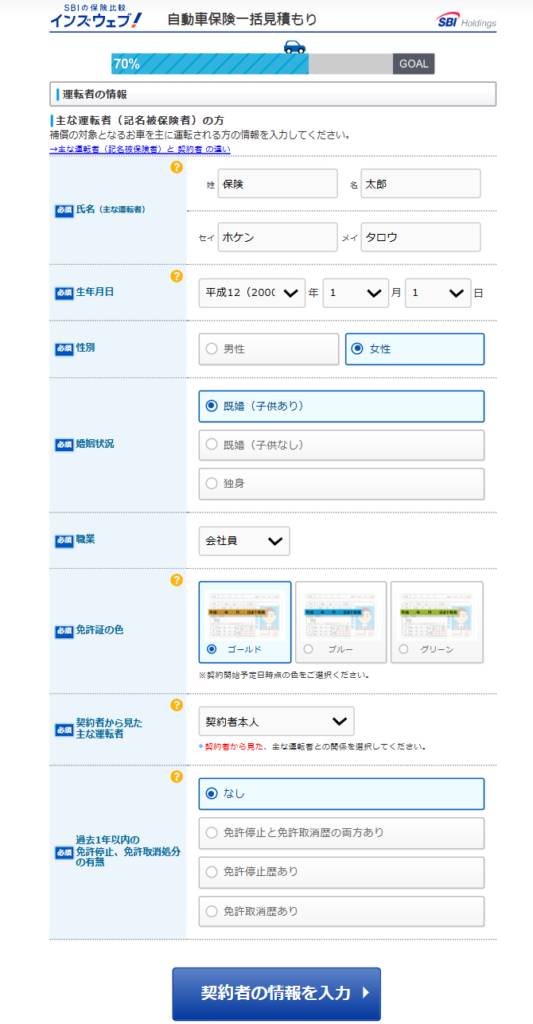Select the green license card image
The image size is (533, 1024).
point(437,616)
